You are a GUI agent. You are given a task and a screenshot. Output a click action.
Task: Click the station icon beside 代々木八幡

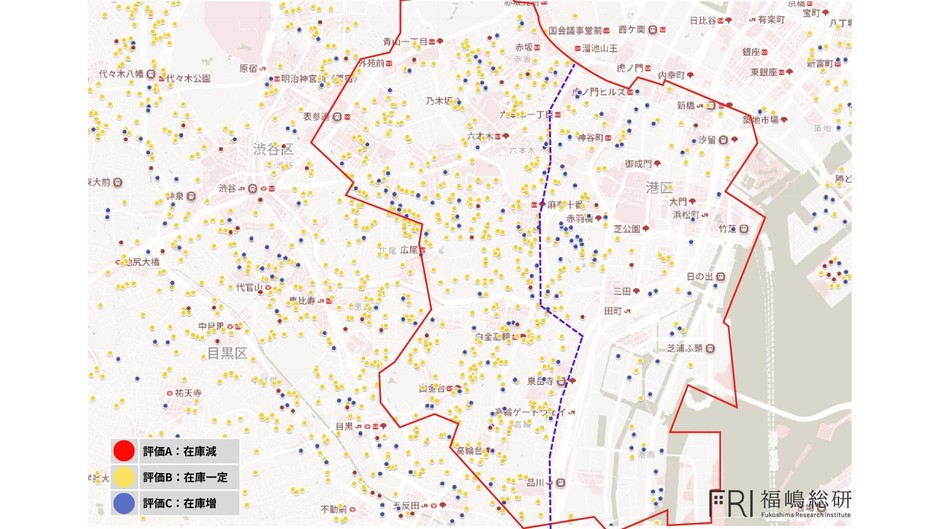coord(151,74)
